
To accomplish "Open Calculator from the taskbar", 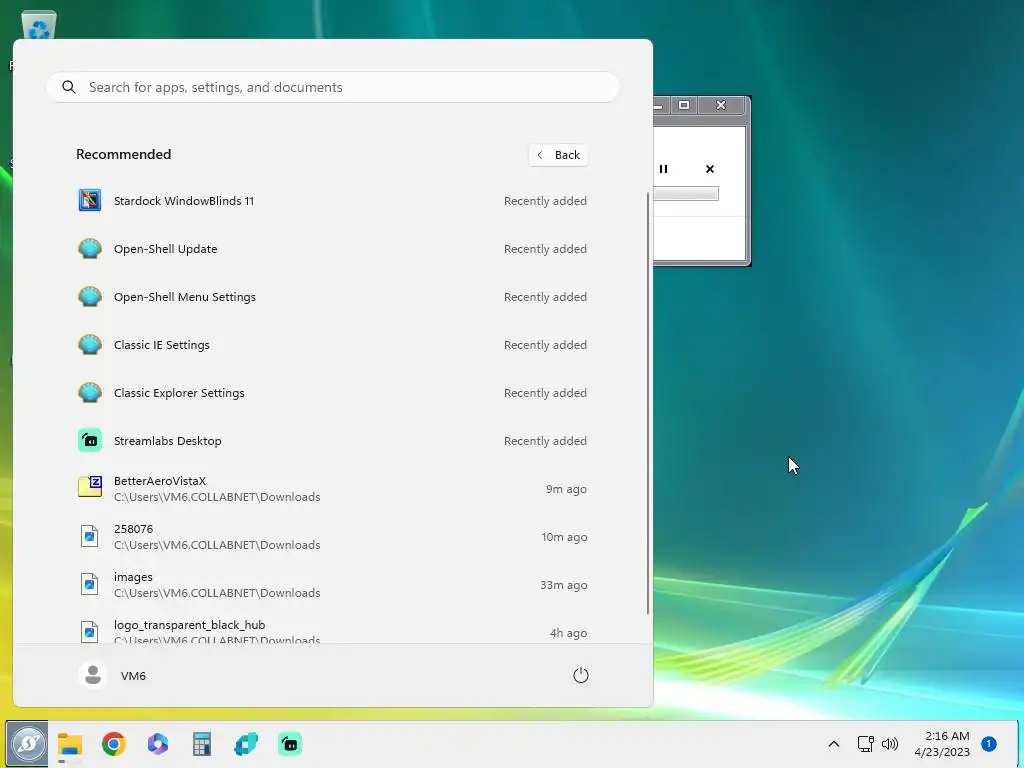I will [x=202, y=744].
